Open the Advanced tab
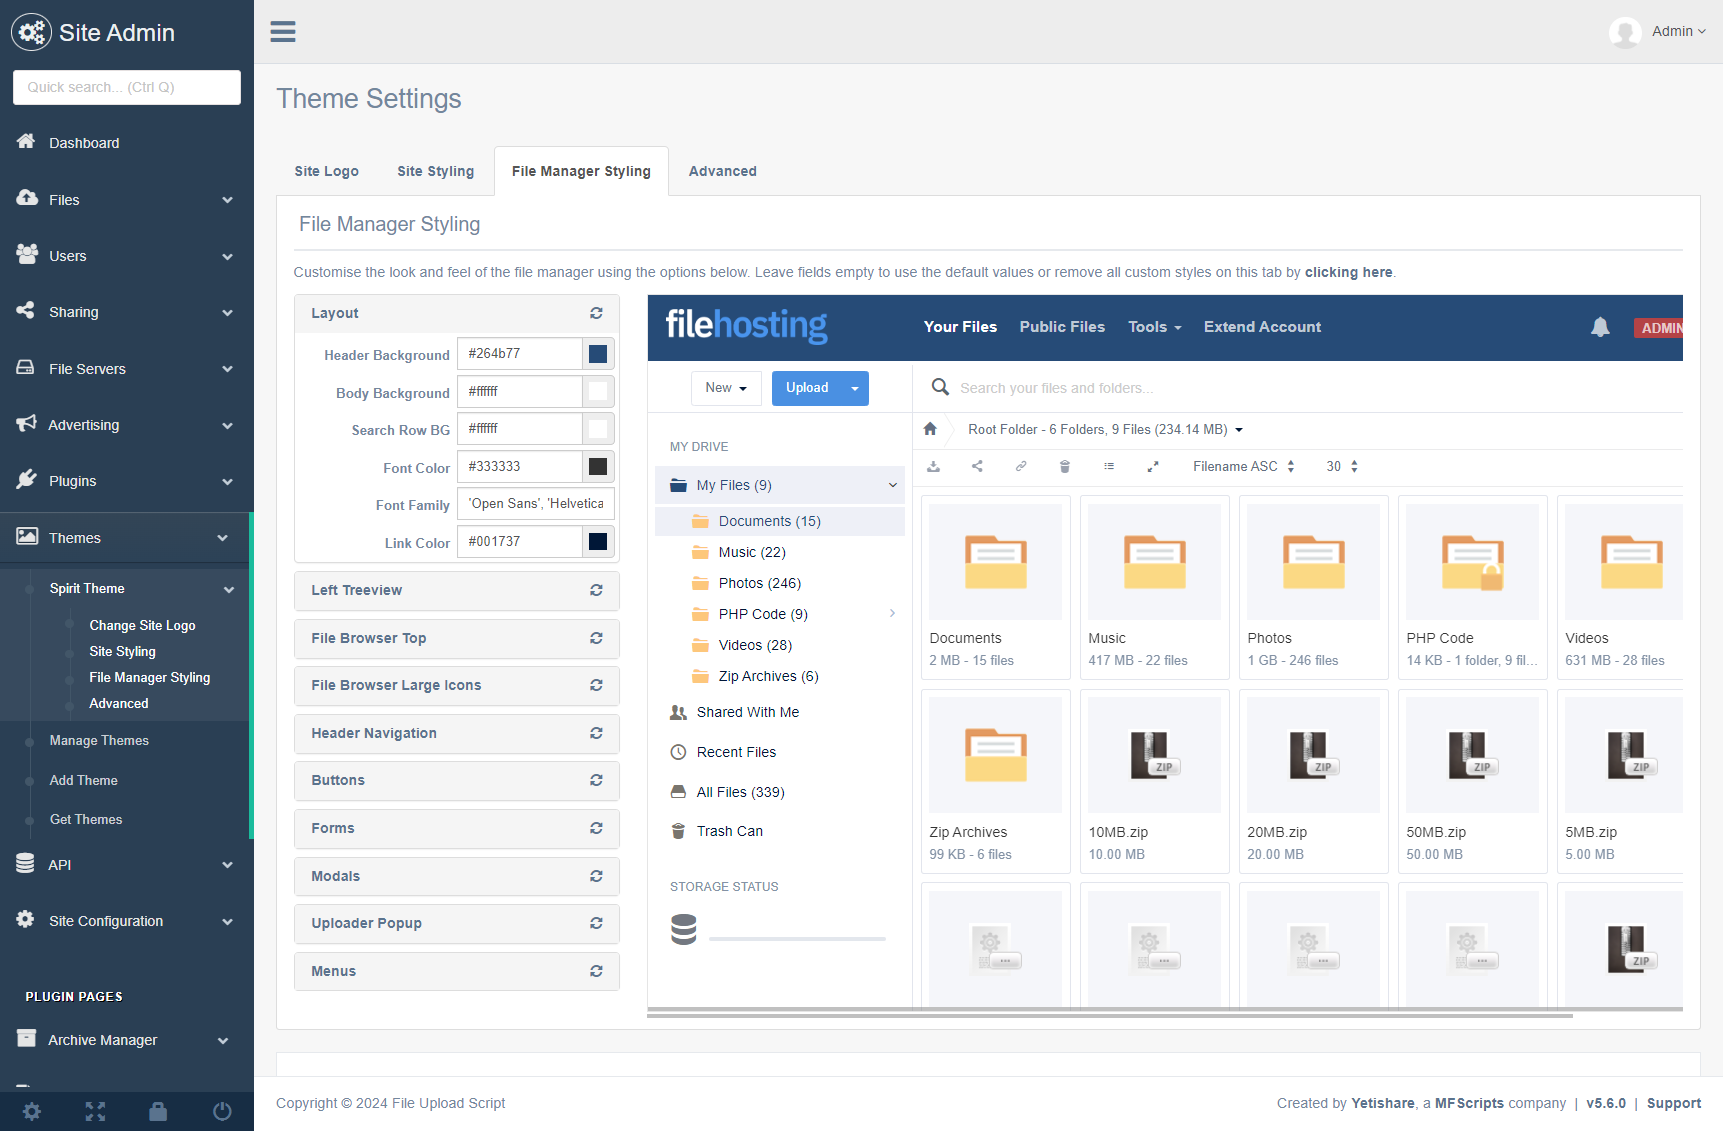Screen dimensions: 1723x1131 point(722,171)
